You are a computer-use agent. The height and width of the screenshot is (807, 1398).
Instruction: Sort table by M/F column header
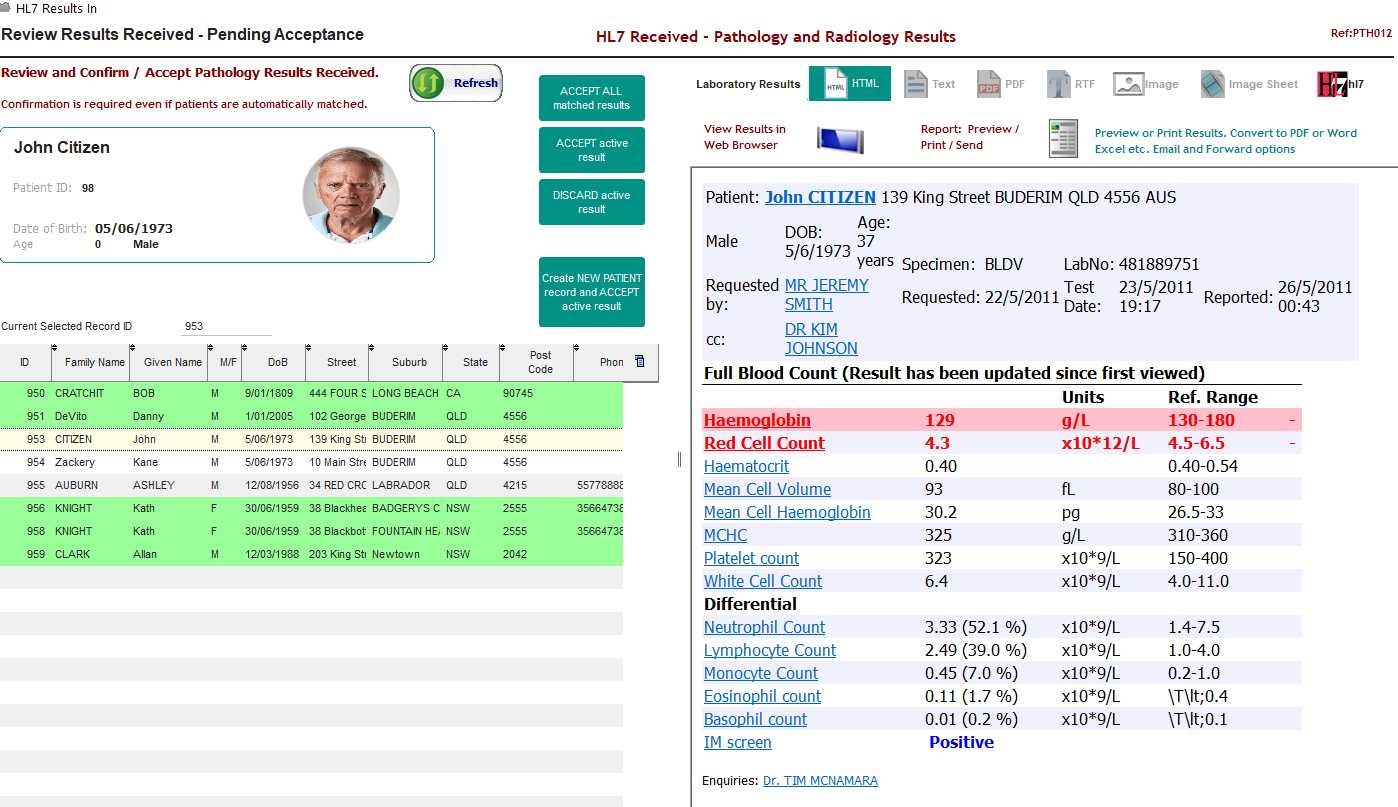coord(227,362)
